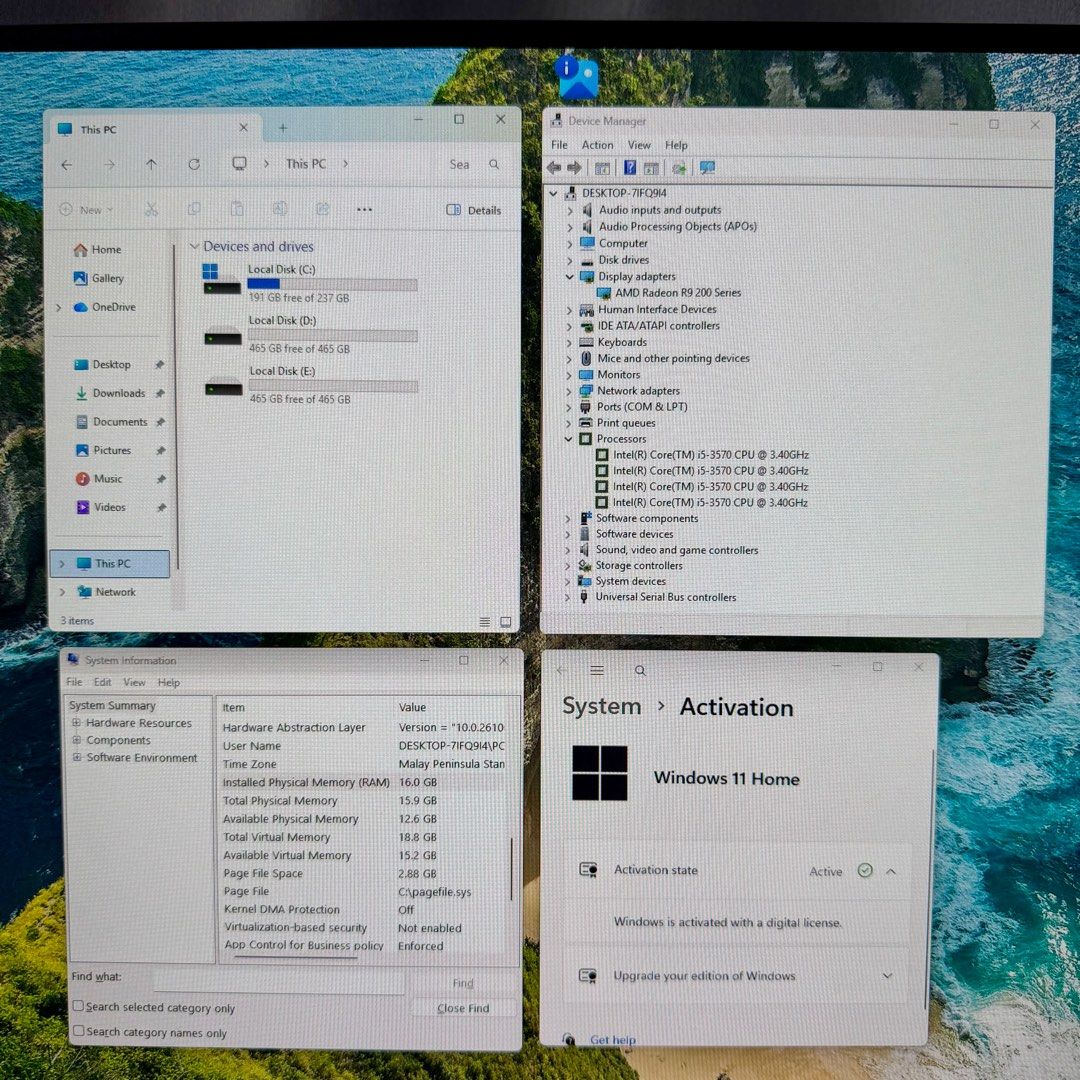
Task: Expand OneDrive in File Explorer sidebar
Action: coord(59,307)
